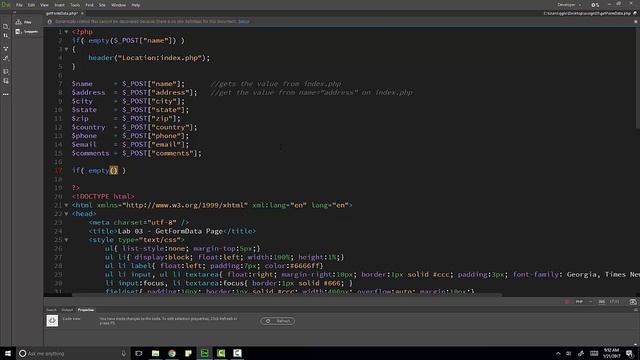Open the Properties panel options menu
This screenshot has height=360, width=640.
point(636,310)
